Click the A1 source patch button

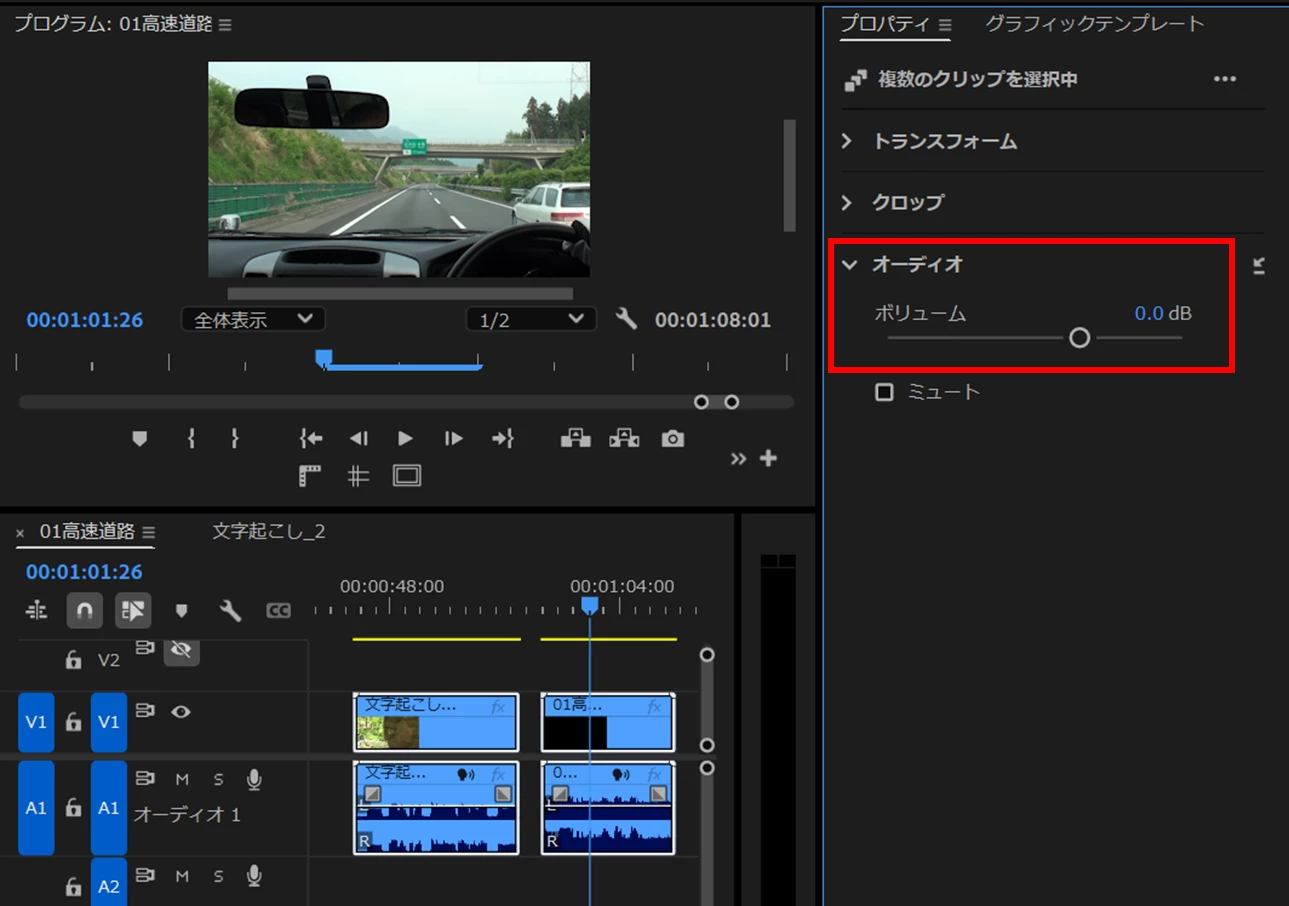click(36, 807)
